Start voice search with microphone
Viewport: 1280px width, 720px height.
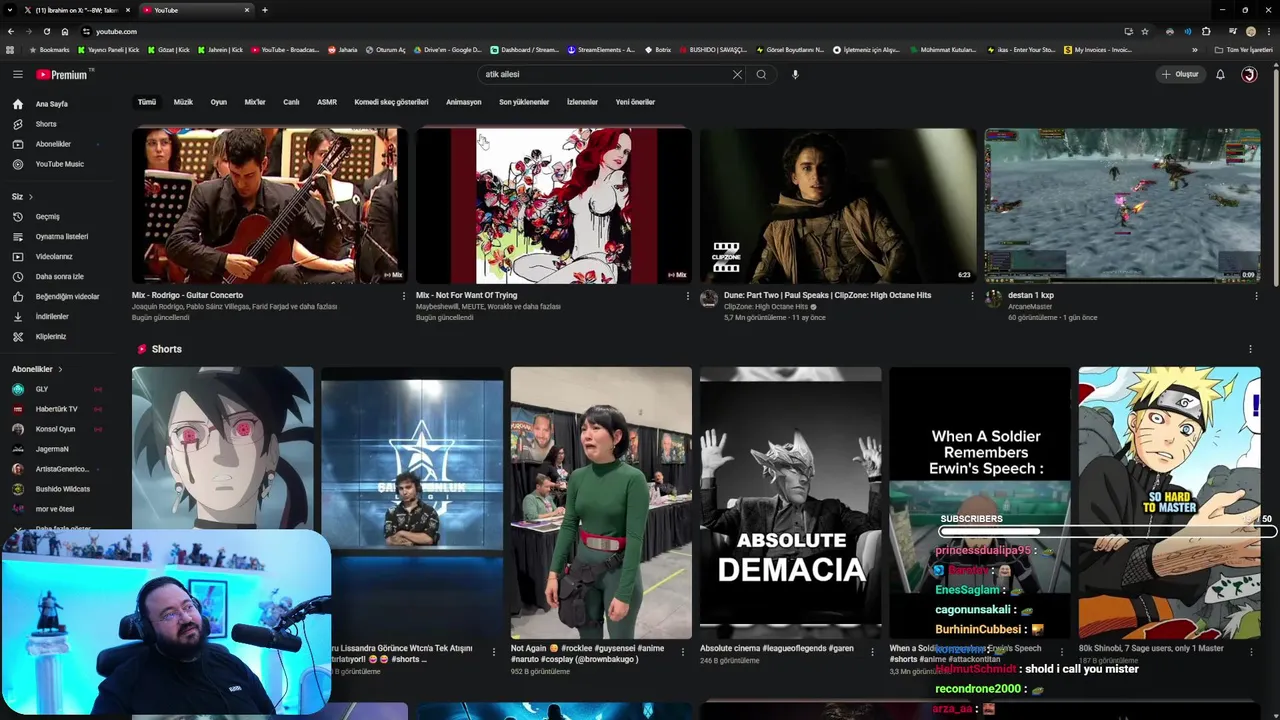795,74
